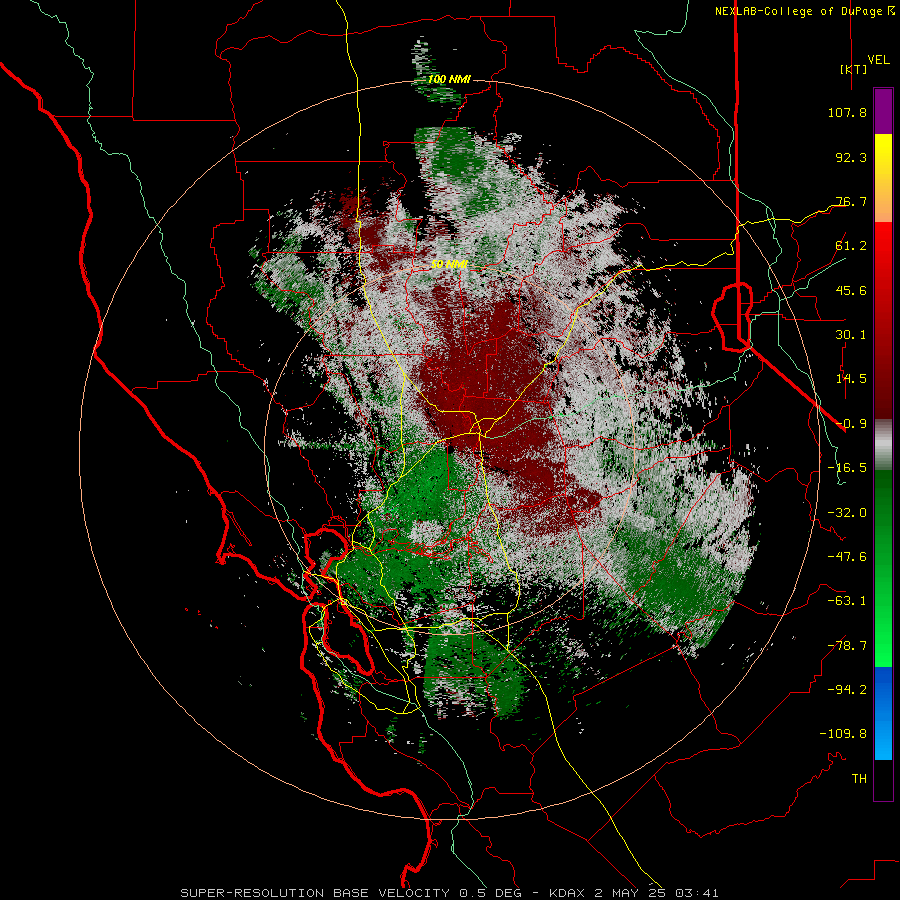The width and height of the screenshot is (900, 900).
Task: Click the 61.2 legend value
Action: pyautogui.click(x=851, y=246)
